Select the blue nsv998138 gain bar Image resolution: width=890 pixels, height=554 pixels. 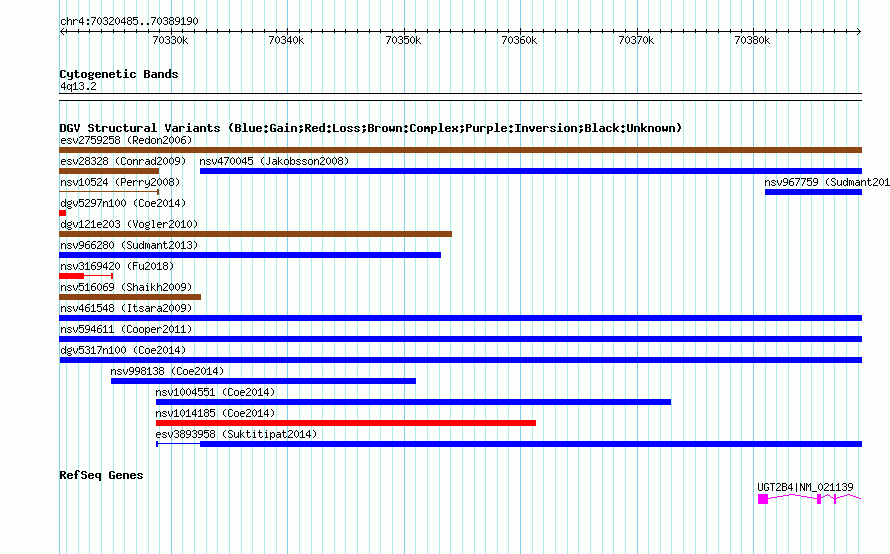pyautogui.click(x=263, y=381)
